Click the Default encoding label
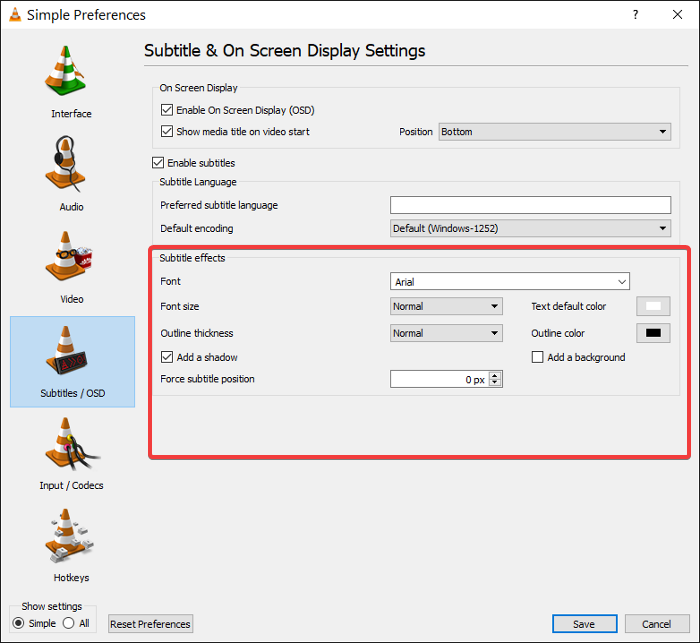Screen dimensions: 700x643 [x=197, y=228]
